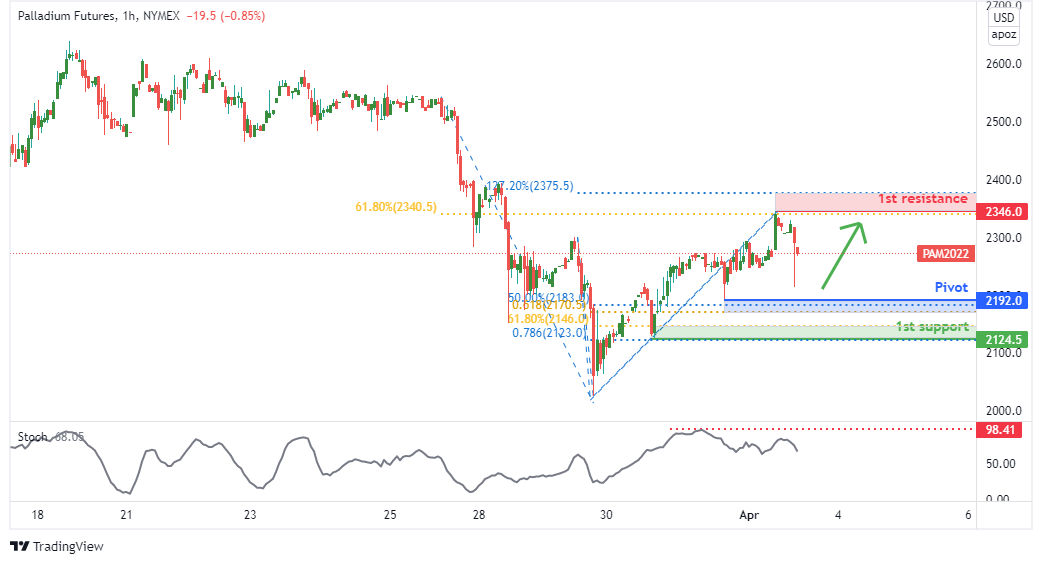Select the 2192.0 blue pivot price tag
This screenshot has width=1042, height=564.
[x=1003, y=300]
